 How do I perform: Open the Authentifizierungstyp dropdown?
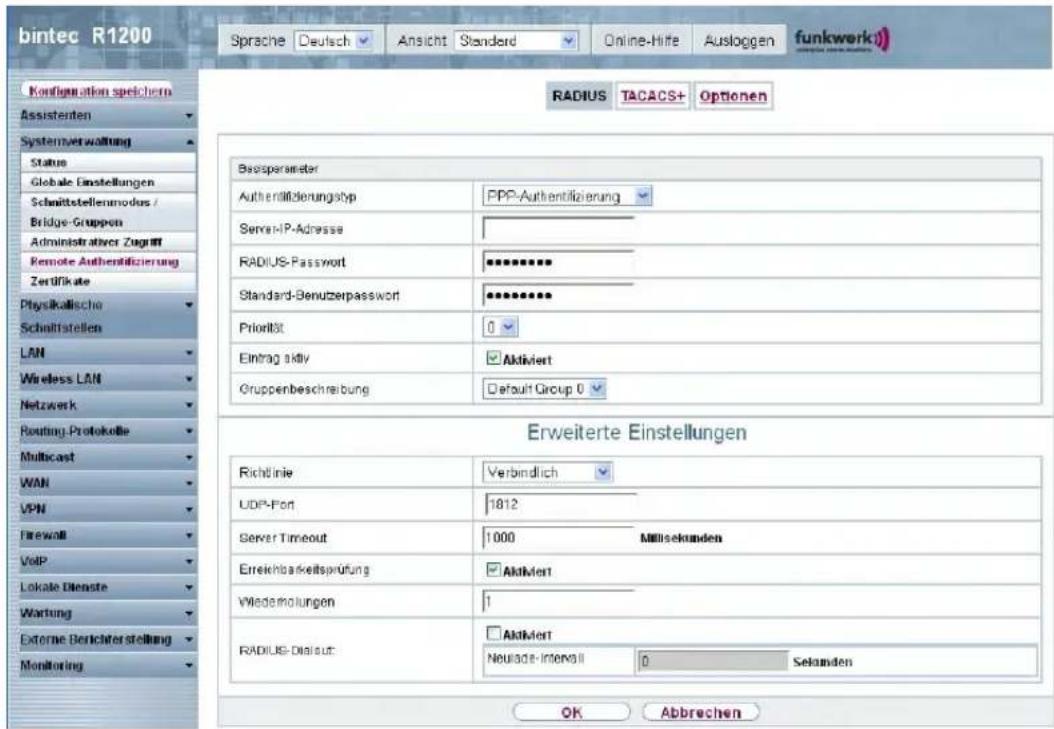coord(567,196)
